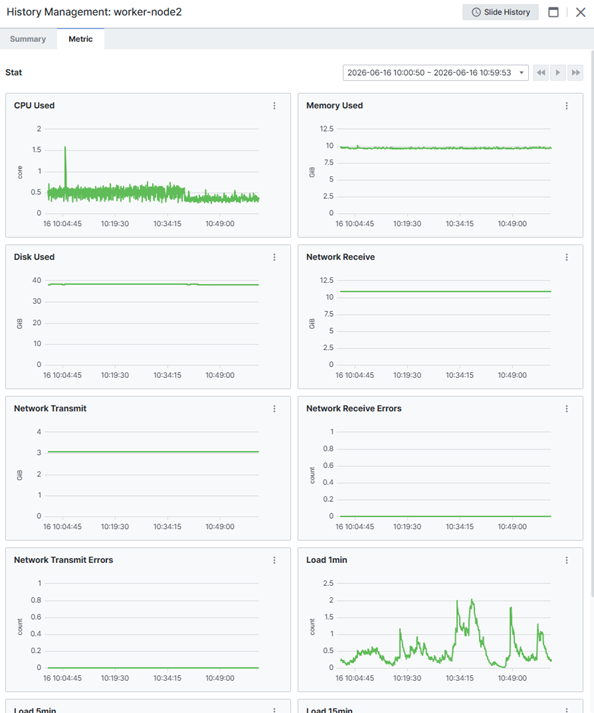The height and width of the screenshot is (713, 594).
Task: Click the highest peak on the Load 1min chart
Action: click(473, 601)
